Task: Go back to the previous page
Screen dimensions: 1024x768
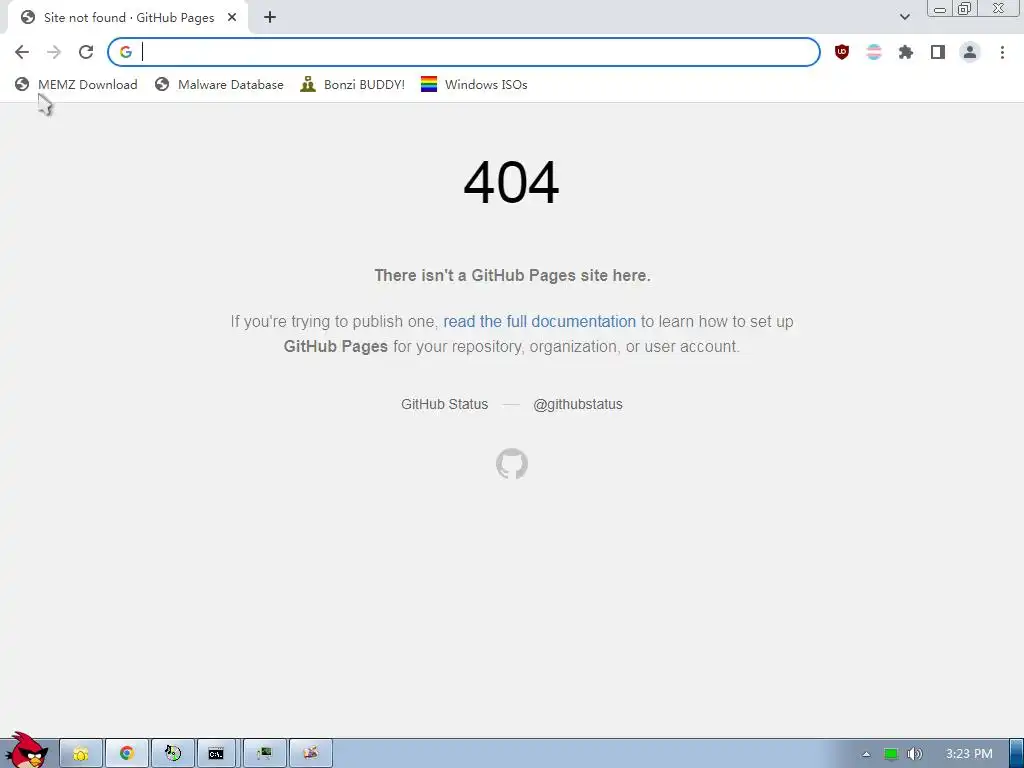Action: (x=22, y=52)
